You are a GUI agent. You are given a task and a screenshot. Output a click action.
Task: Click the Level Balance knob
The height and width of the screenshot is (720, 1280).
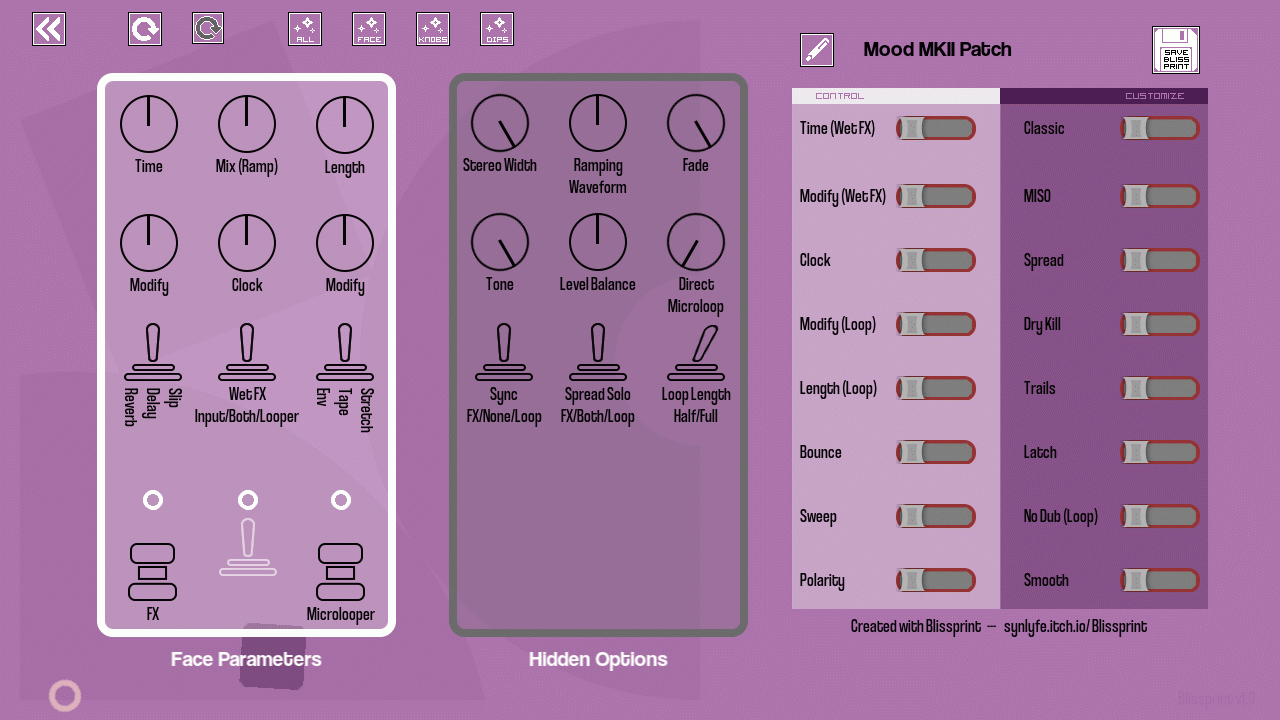click(598, 242)
